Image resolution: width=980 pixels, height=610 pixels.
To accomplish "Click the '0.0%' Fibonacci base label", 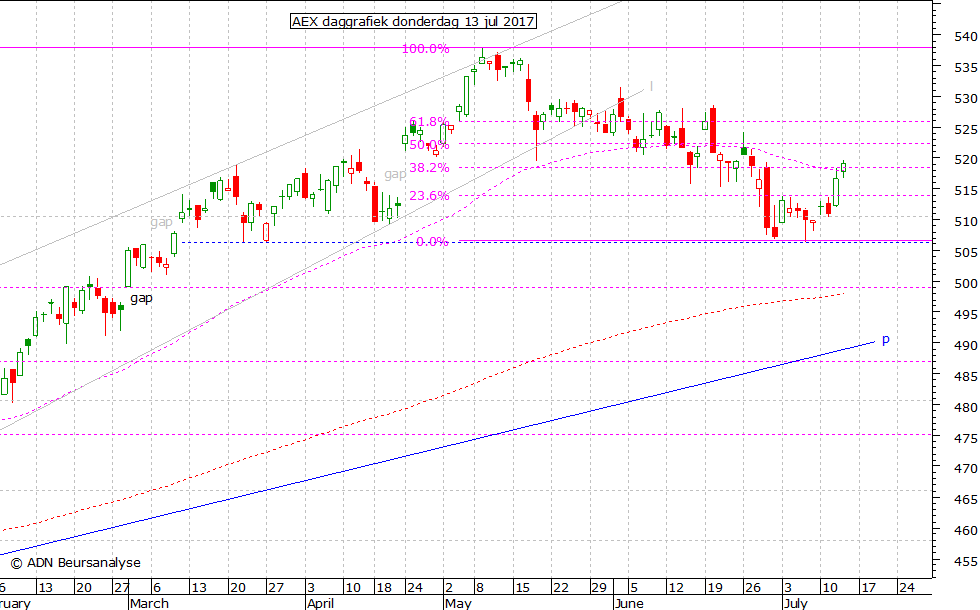I will pos(432,242).
